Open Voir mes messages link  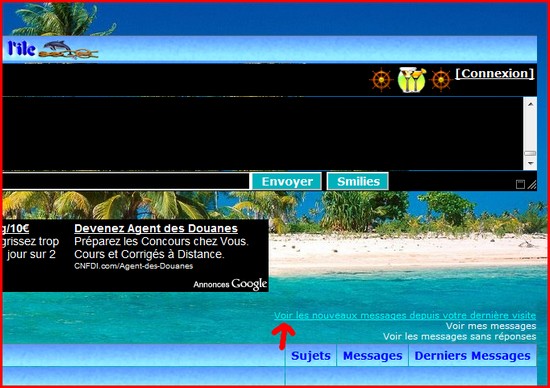(x=491, y=326)
